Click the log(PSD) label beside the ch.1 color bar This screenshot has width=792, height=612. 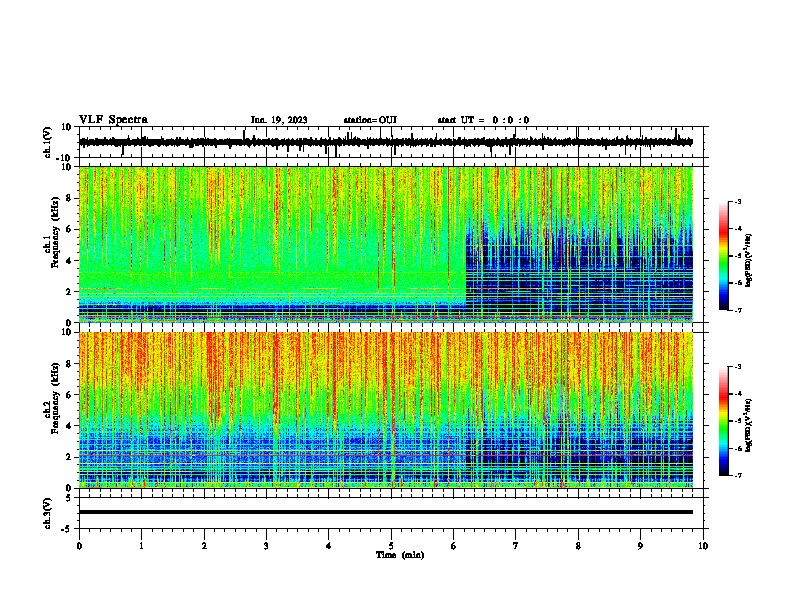(748, 260)
